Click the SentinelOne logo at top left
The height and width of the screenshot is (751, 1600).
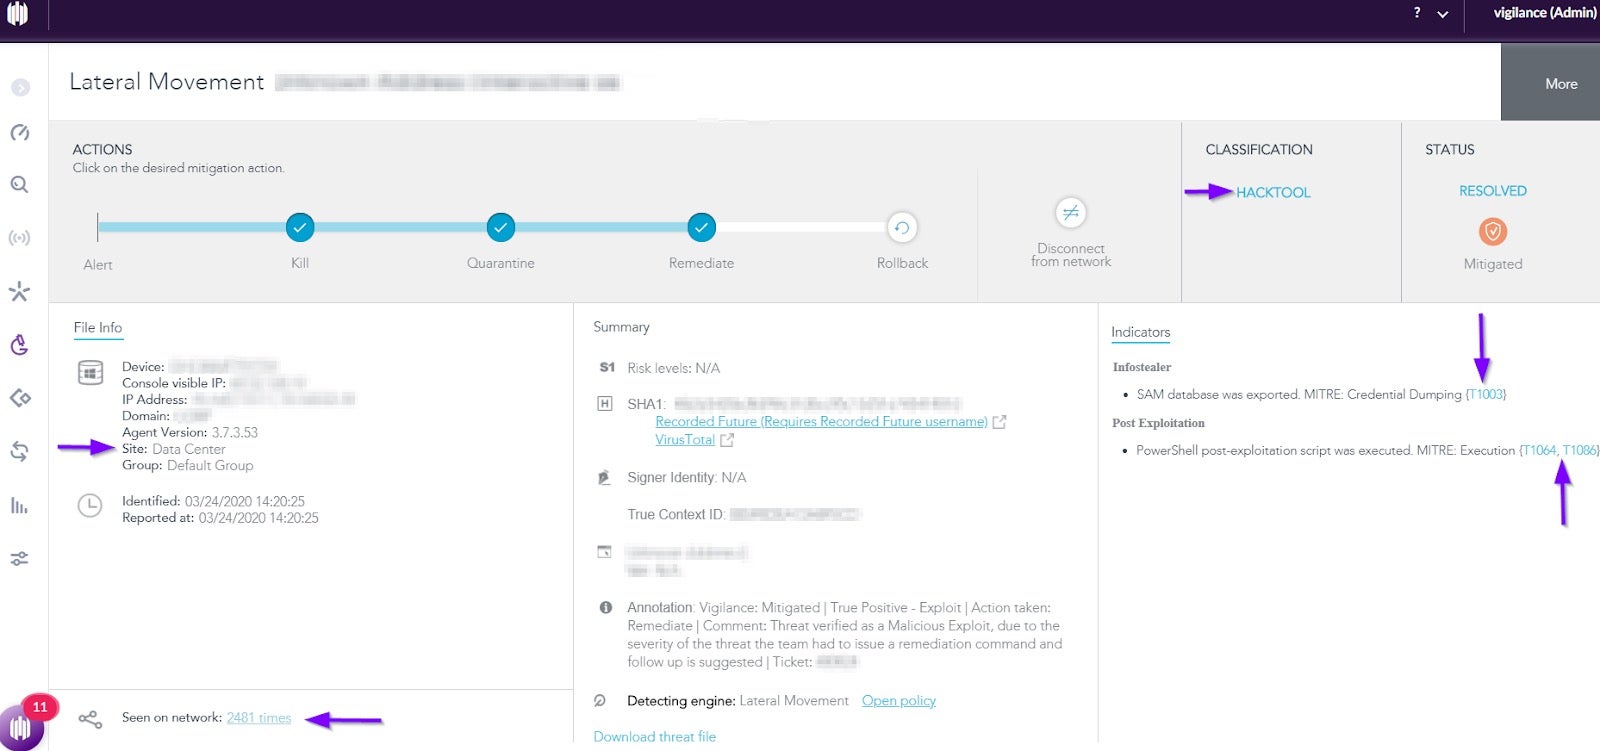[18, 14]
